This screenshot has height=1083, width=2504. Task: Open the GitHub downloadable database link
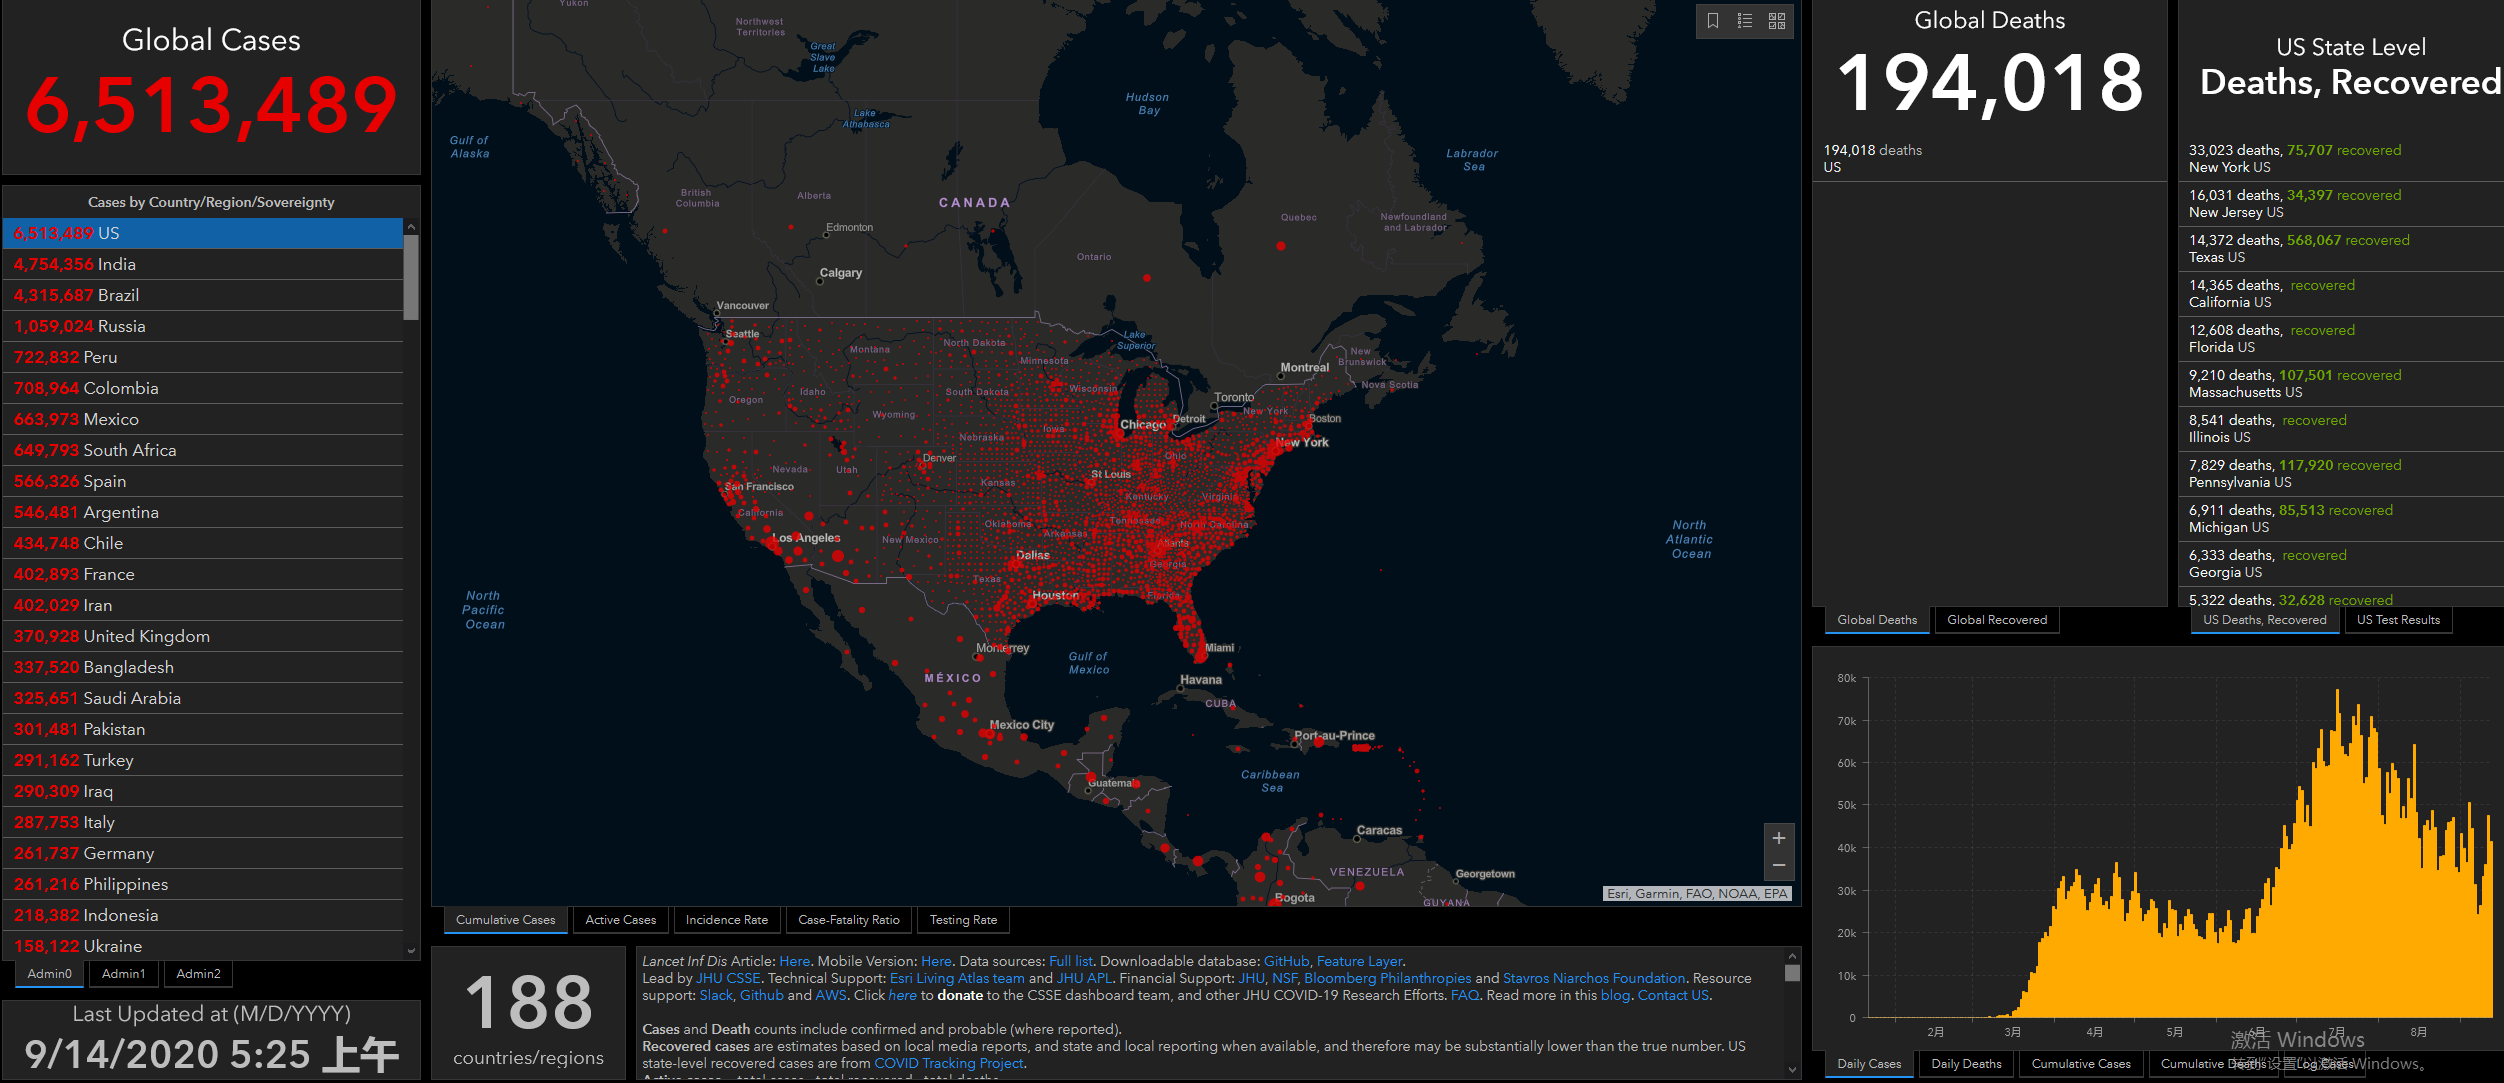(x=1286, y=961)
